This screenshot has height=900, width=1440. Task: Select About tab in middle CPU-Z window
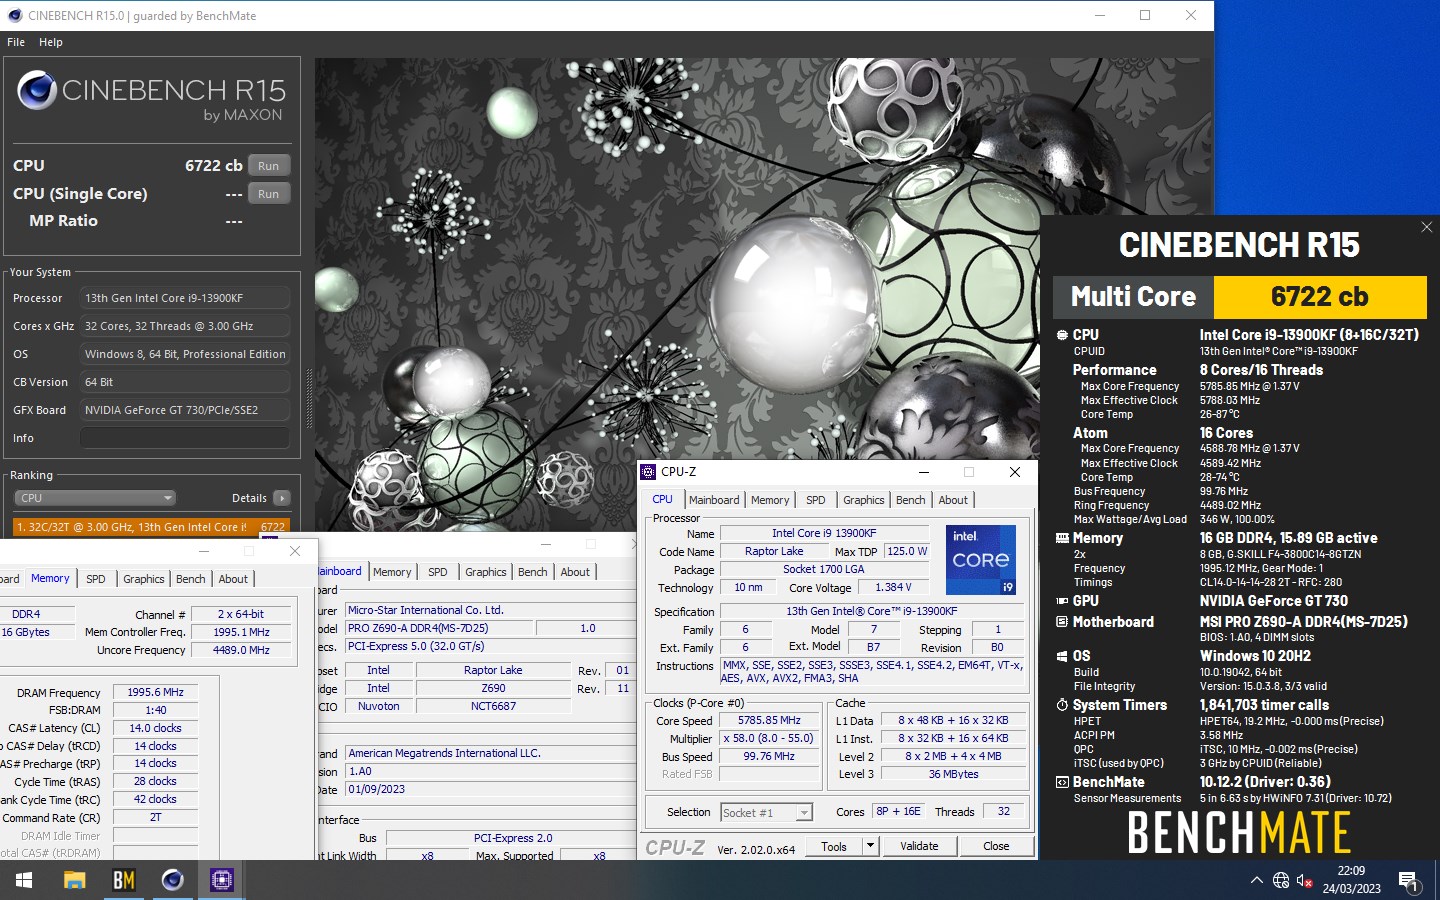point(575,572)
